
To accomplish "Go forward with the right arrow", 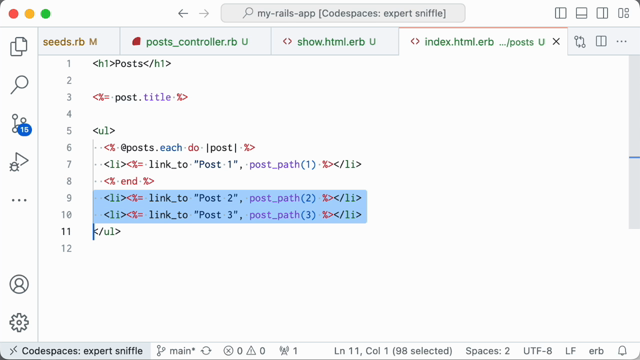I will tap(204, 13).
